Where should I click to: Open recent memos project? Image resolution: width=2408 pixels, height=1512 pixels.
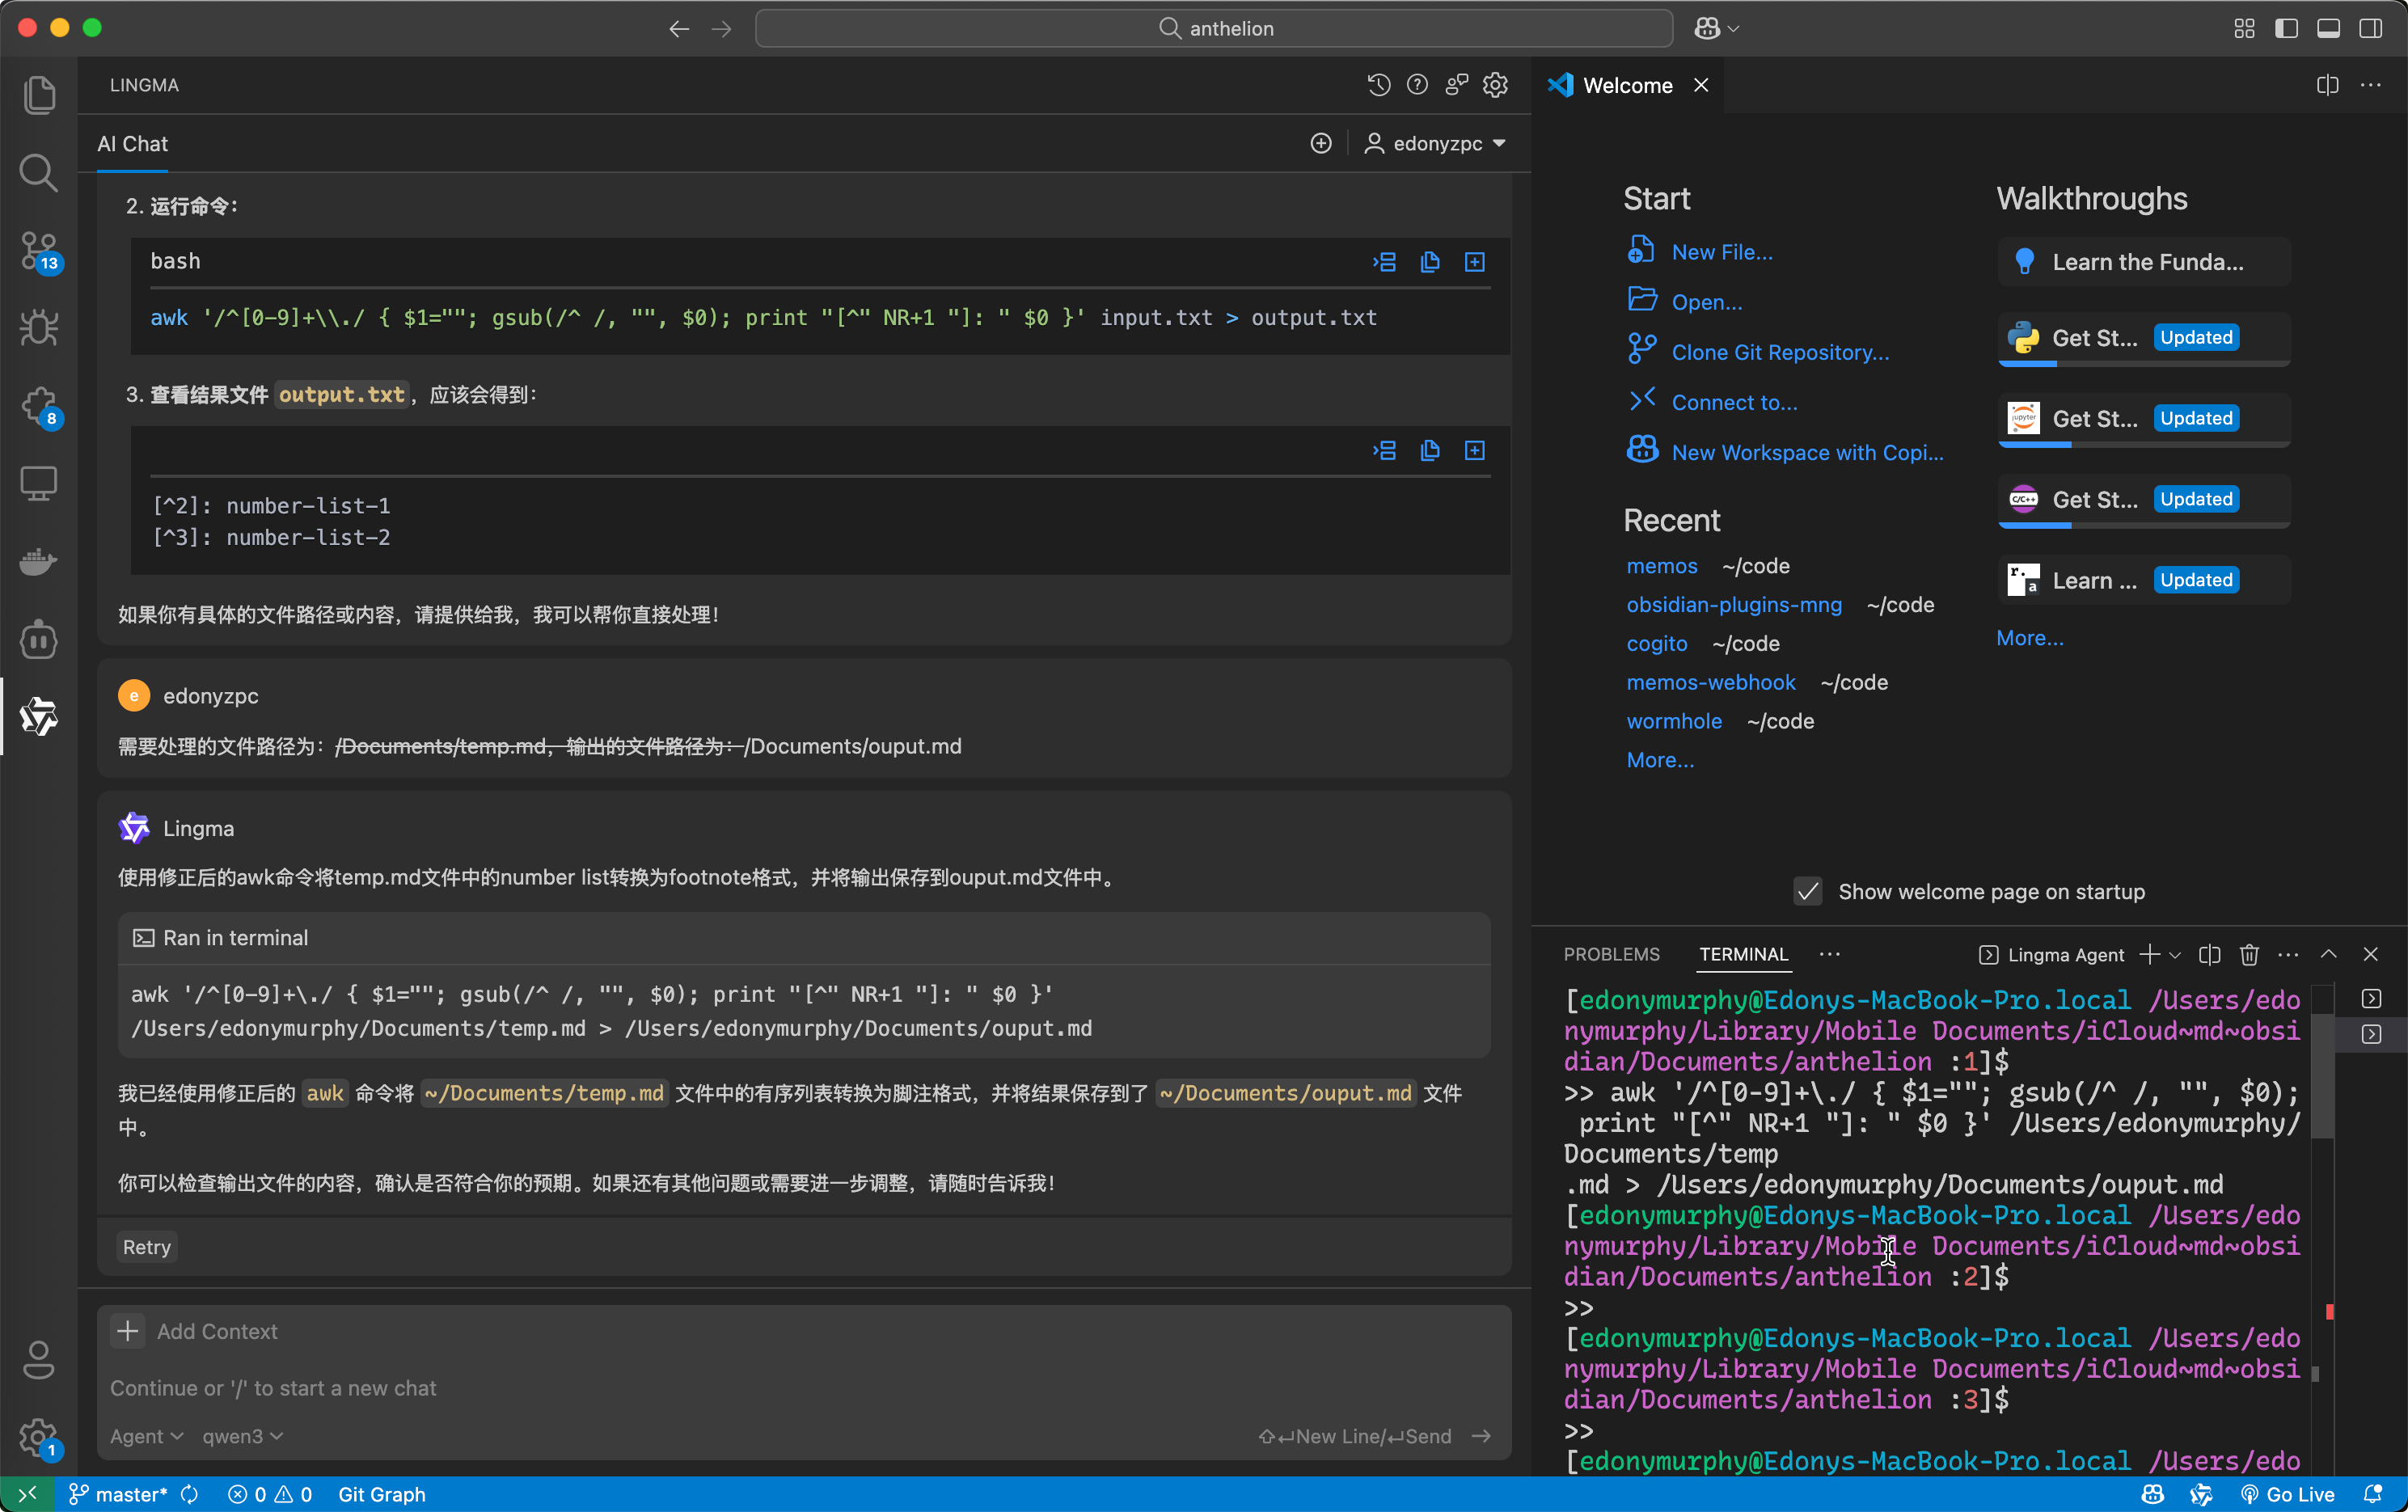click(x=1661, y=566)
